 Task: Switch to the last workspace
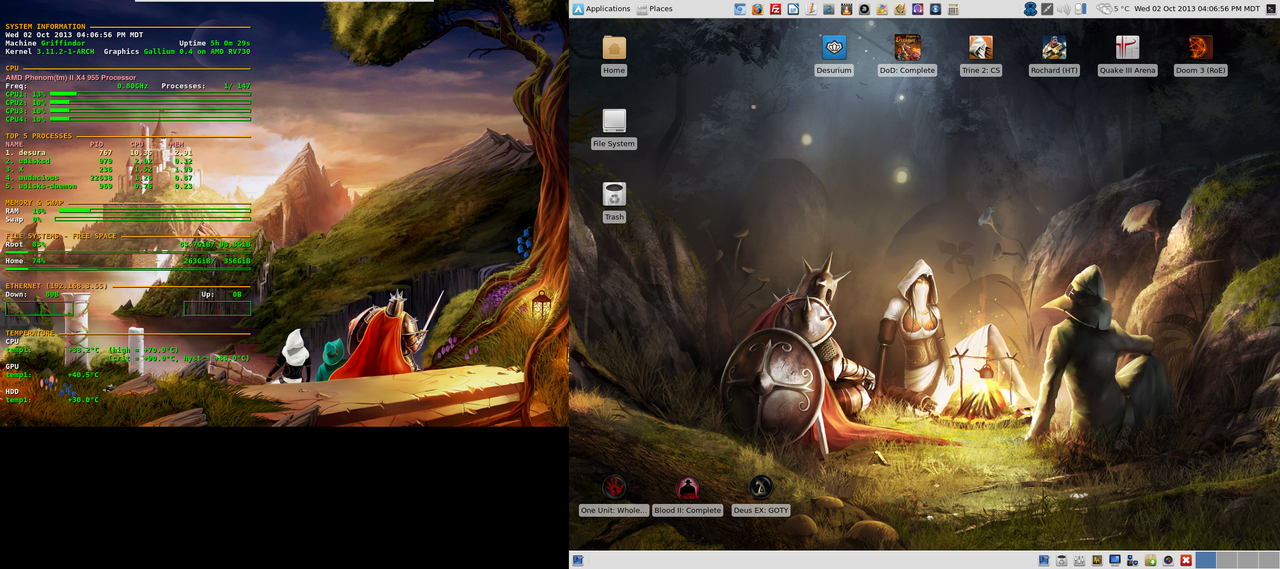(x=1269, y=560)
